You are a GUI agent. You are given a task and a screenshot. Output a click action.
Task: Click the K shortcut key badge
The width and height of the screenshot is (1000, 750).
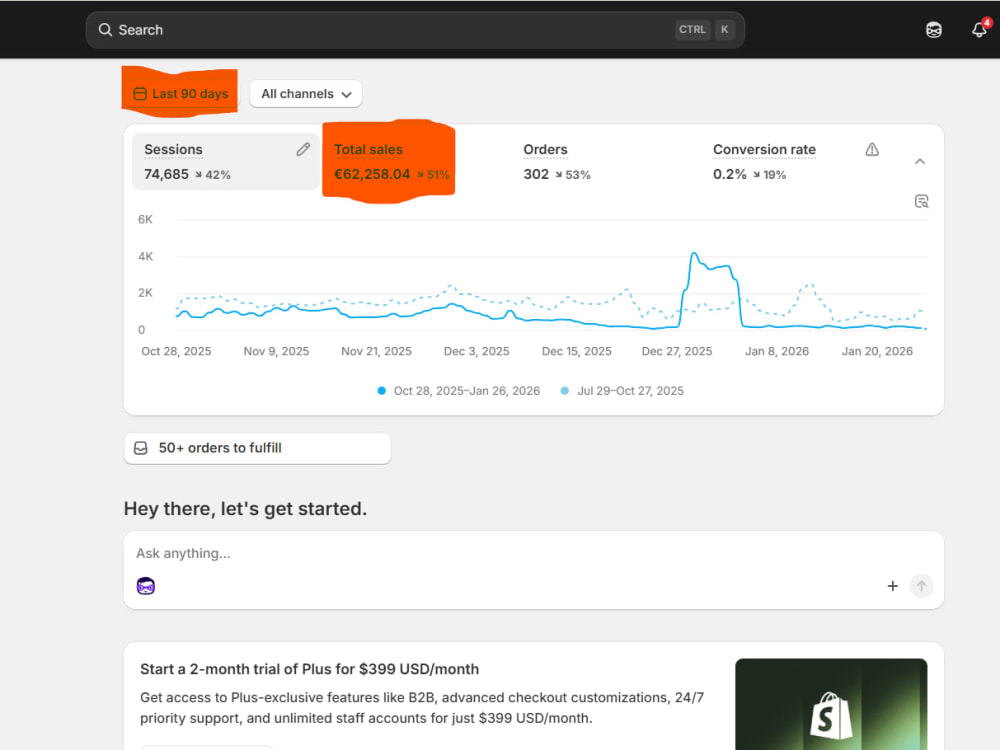coord(724,29)
